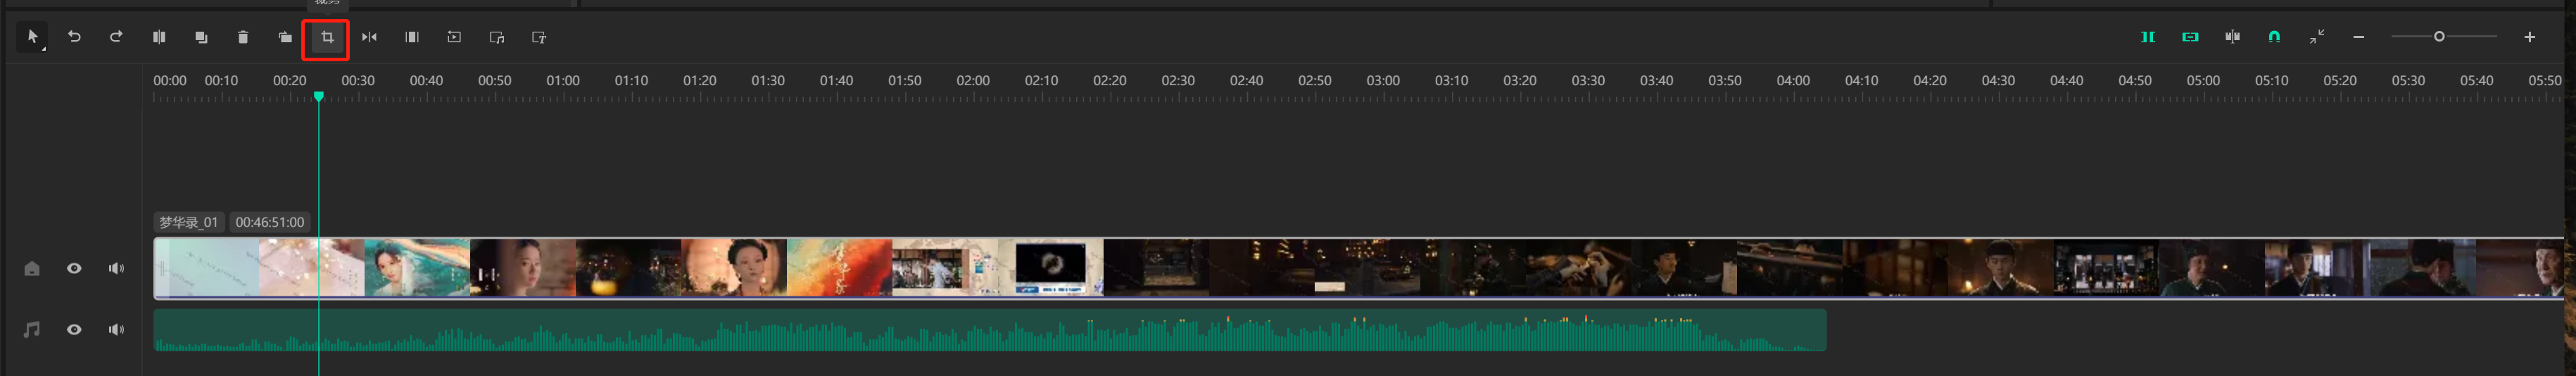Click the audio track music note icon
This screenshot has height=376, width=2576.
(32, 329)
